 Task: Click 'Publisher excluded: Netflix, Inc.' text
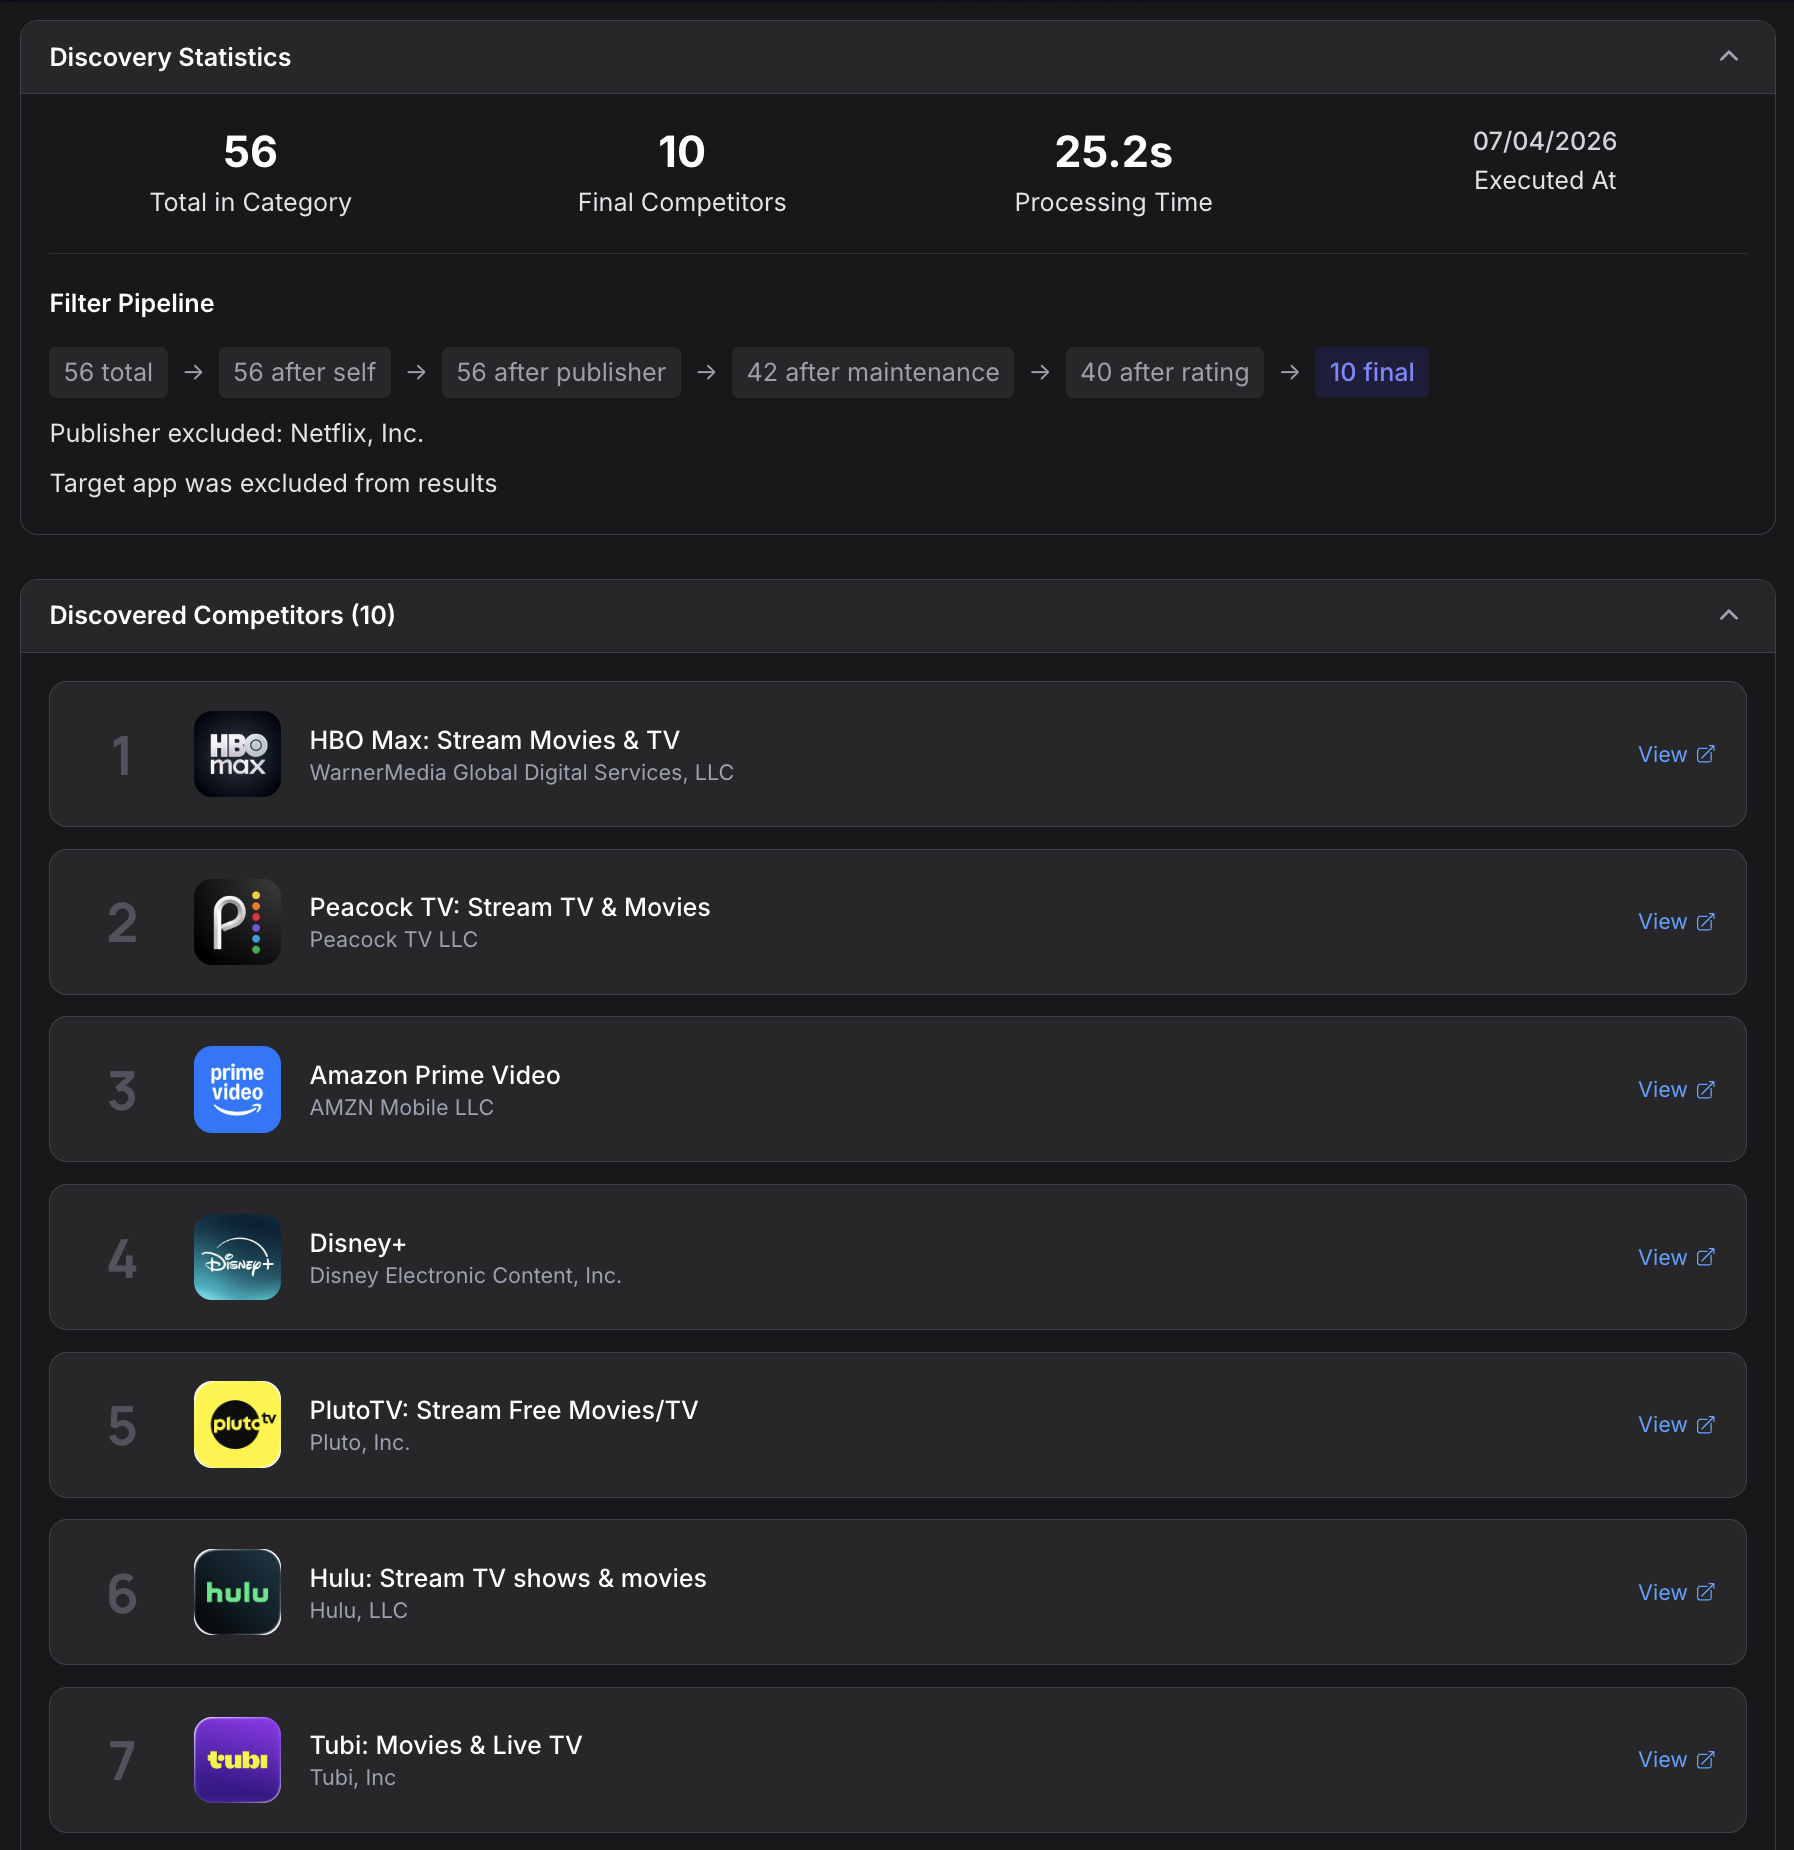(237, 433)
